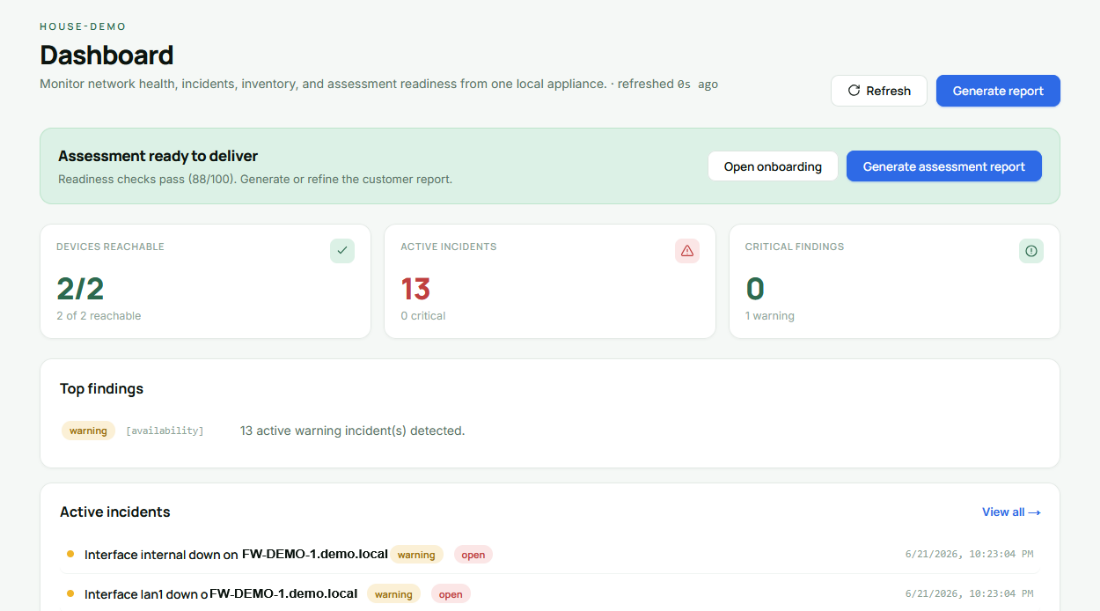
Task: Click the 'refreshed 0s ago' status text
Action: (667, 83)
